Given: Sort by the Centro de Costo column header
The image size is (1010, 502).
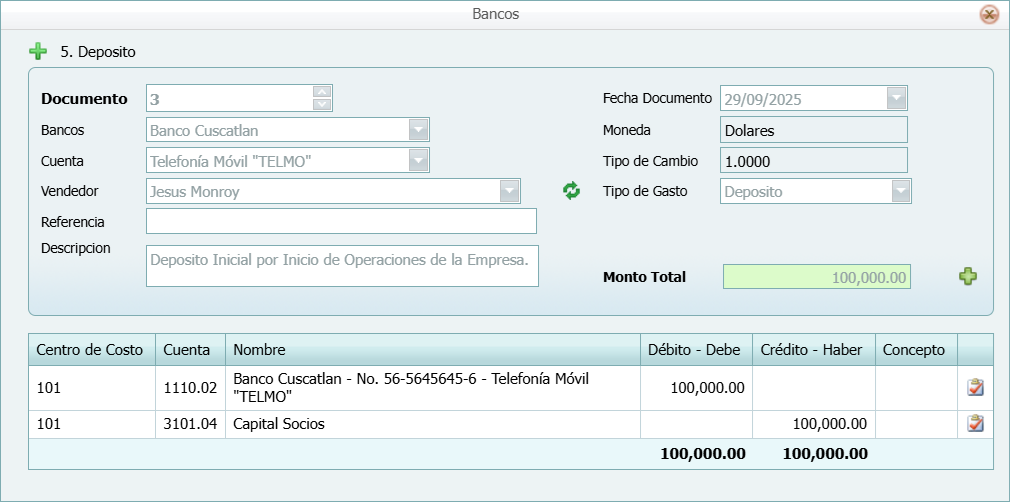Looking at the screenshot, I should [91, 350].
